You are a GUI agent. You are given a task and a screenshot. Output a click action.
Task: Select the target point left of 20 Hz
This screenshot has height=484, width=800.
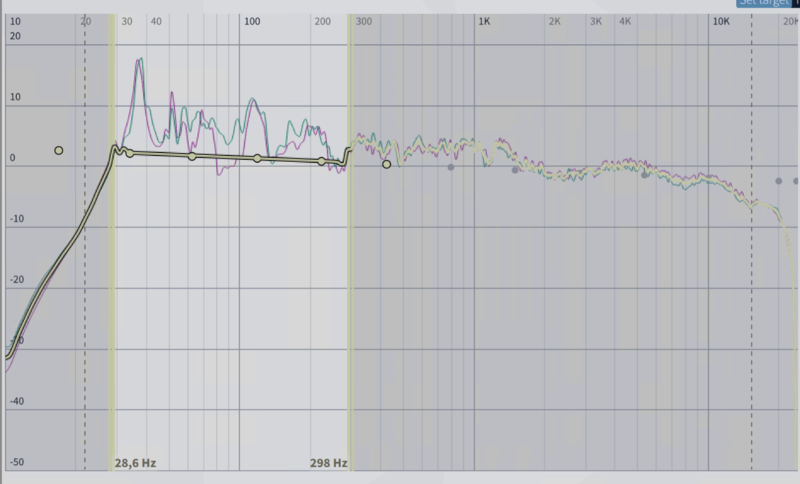59,150
